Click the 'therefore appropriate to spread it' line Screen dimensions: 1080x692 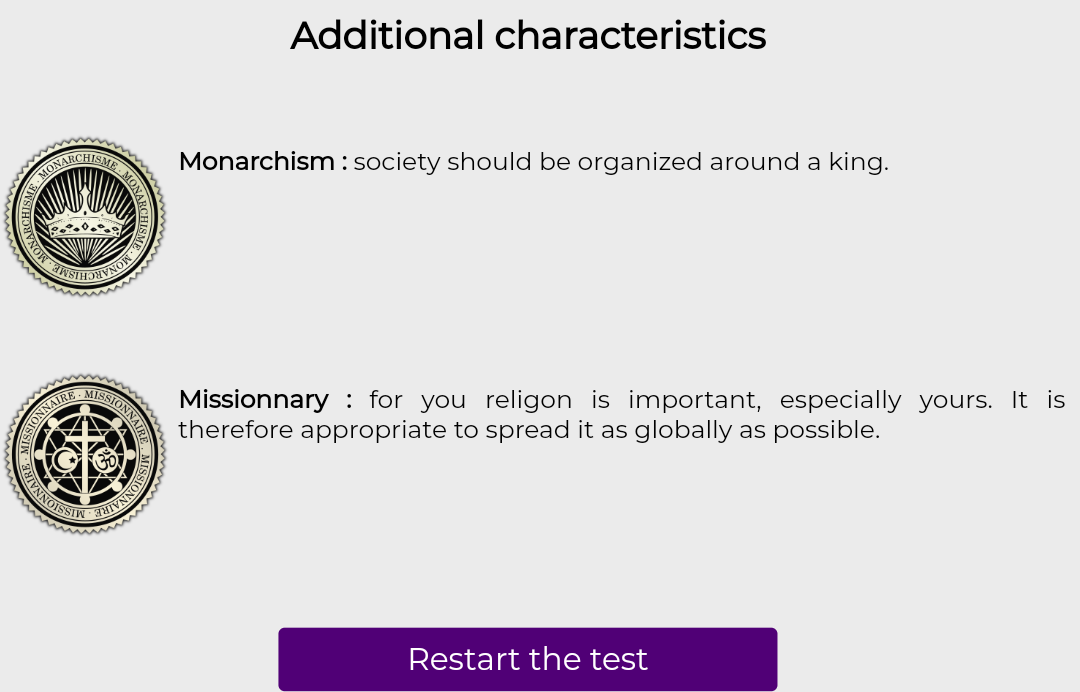tap(529, 430)
